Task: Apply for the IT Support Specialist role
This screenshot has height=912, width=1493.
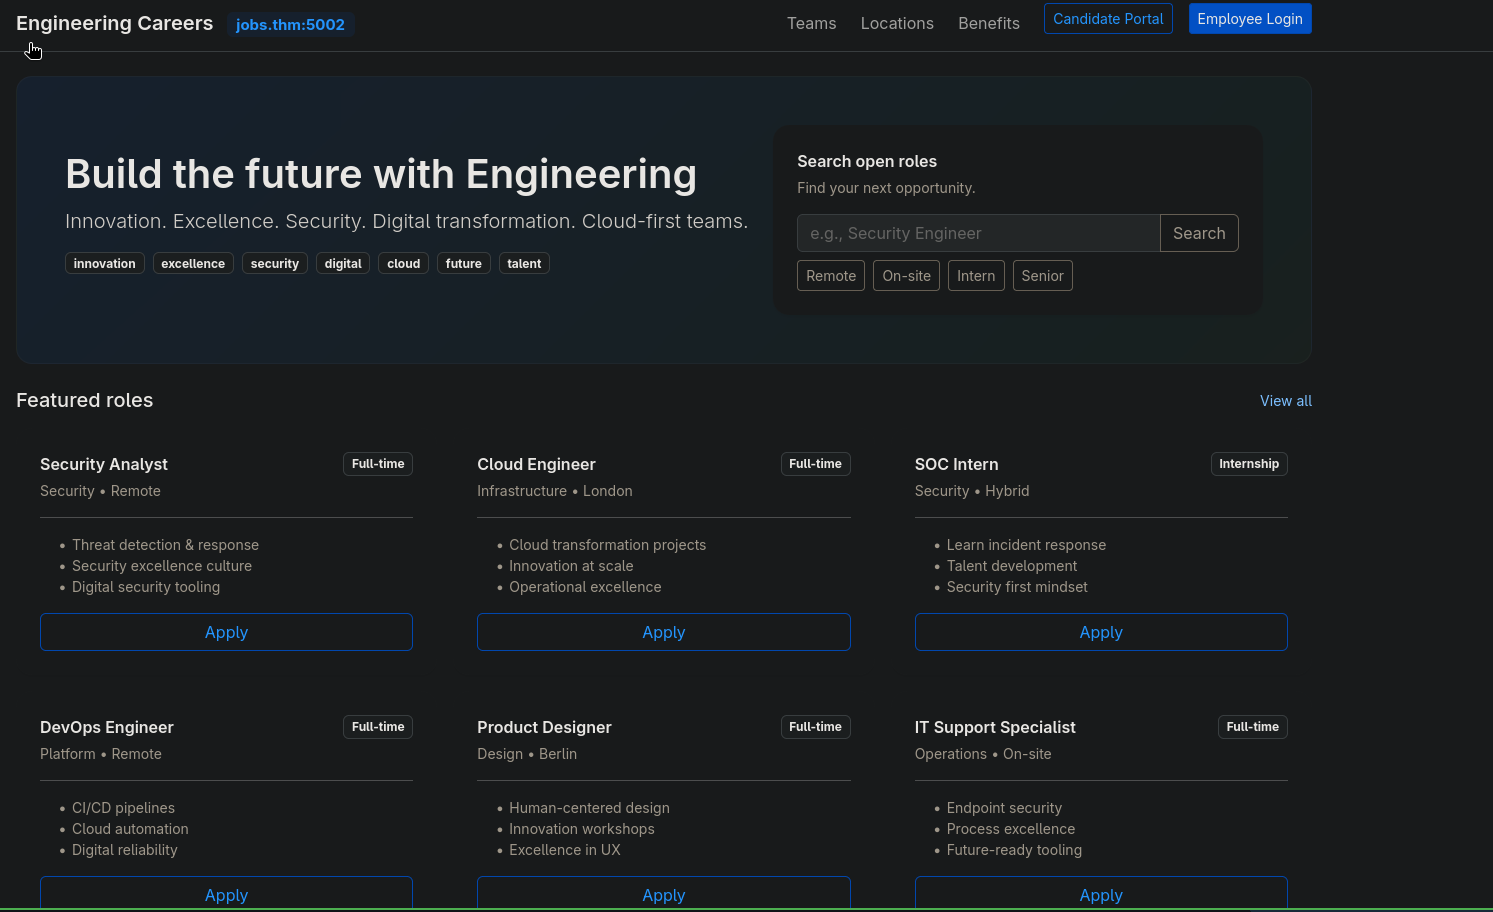Action: coord(1101,894)
